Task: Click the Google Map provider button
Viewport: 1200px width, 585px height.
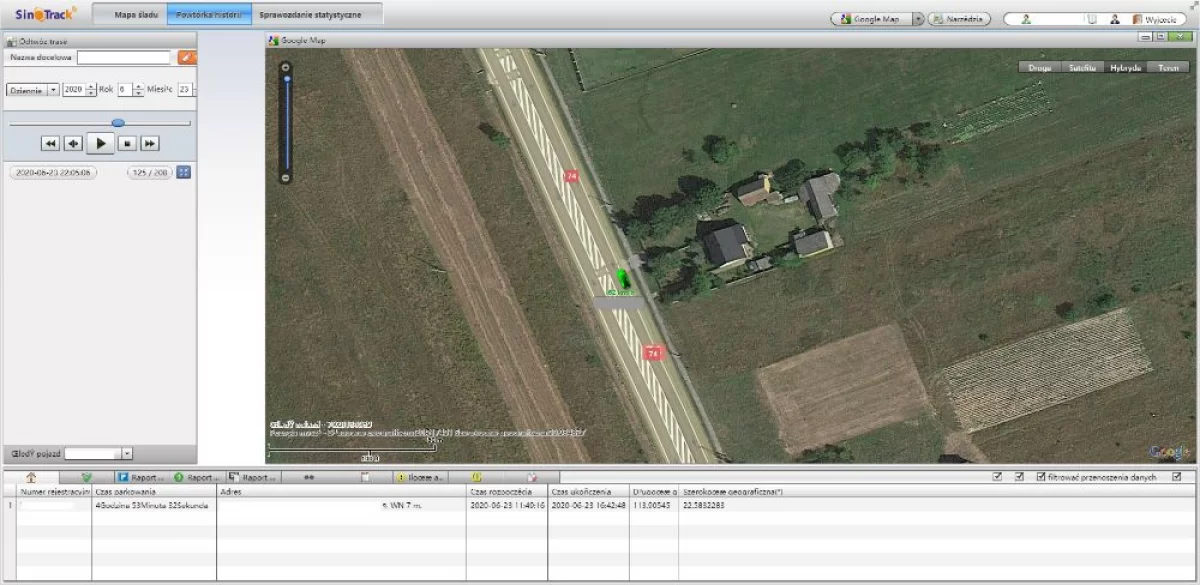Action: 872,19
